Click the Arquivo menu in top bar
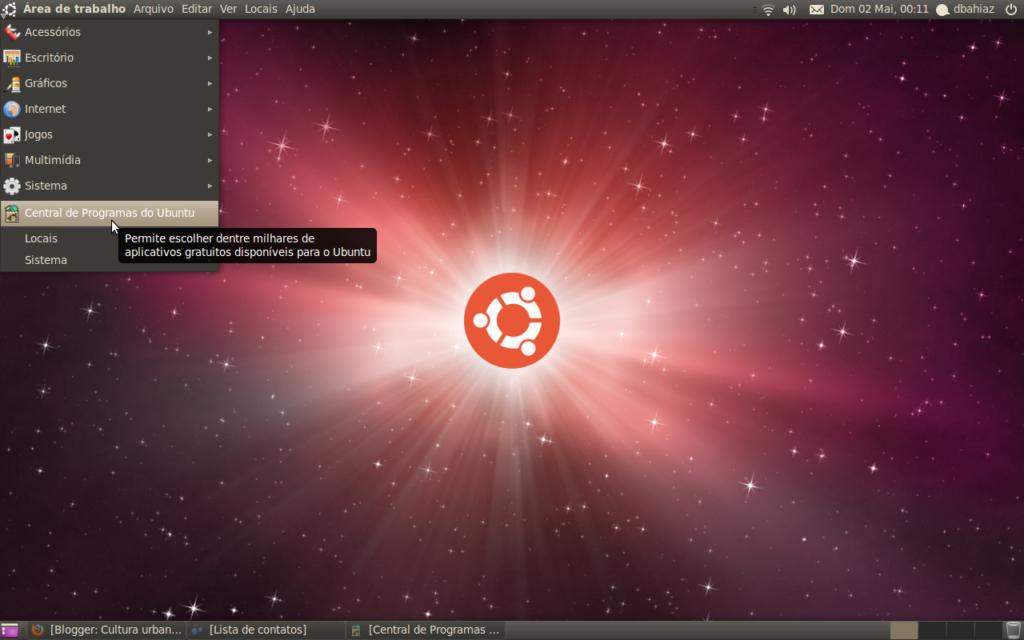 point(153,9)
